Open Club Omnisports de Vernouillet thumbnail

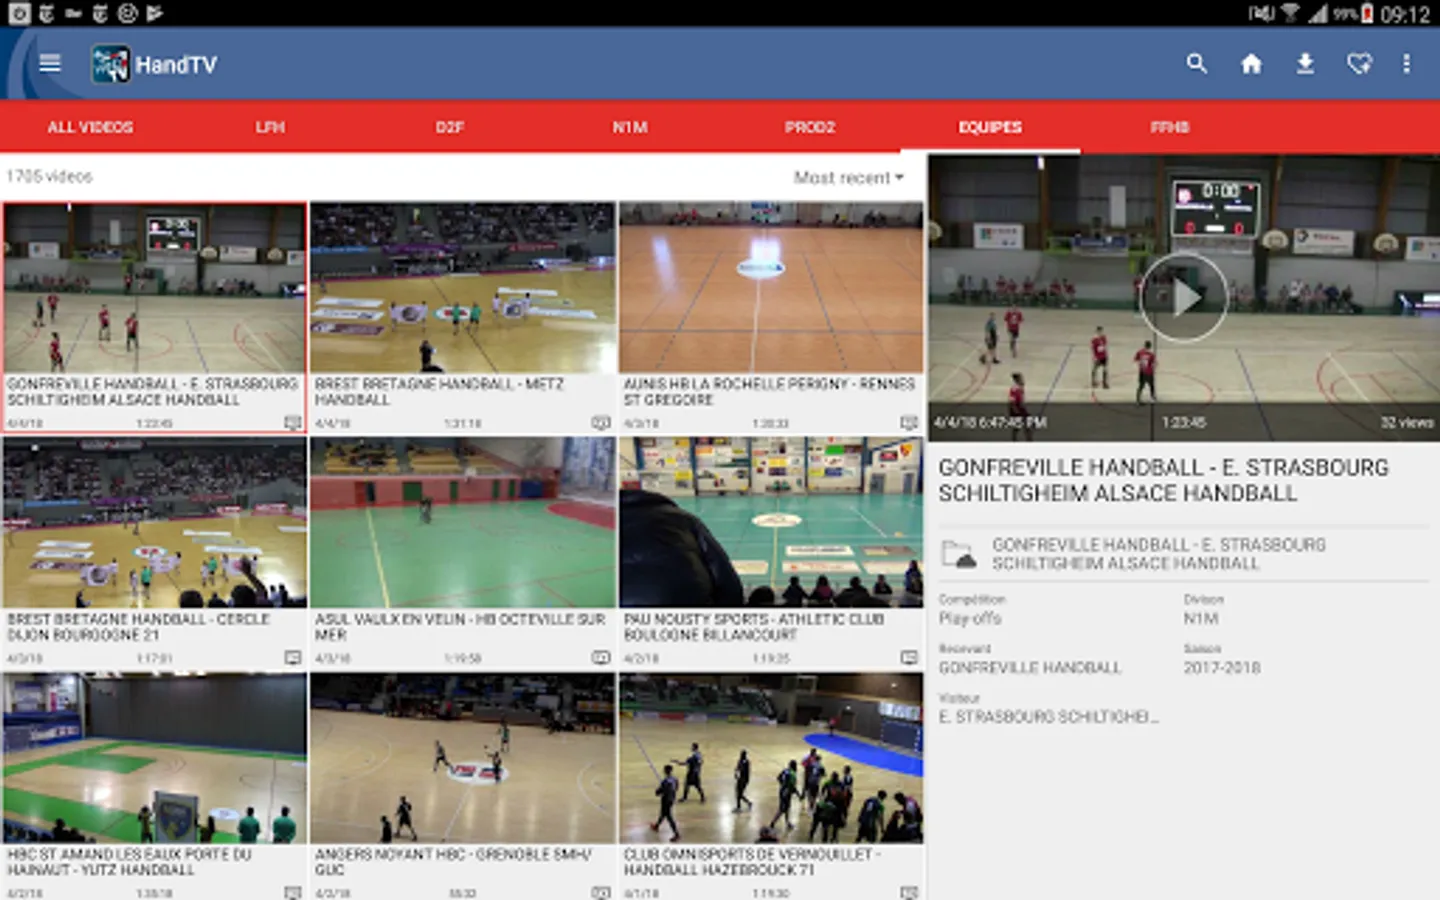[x=771, y=758]
